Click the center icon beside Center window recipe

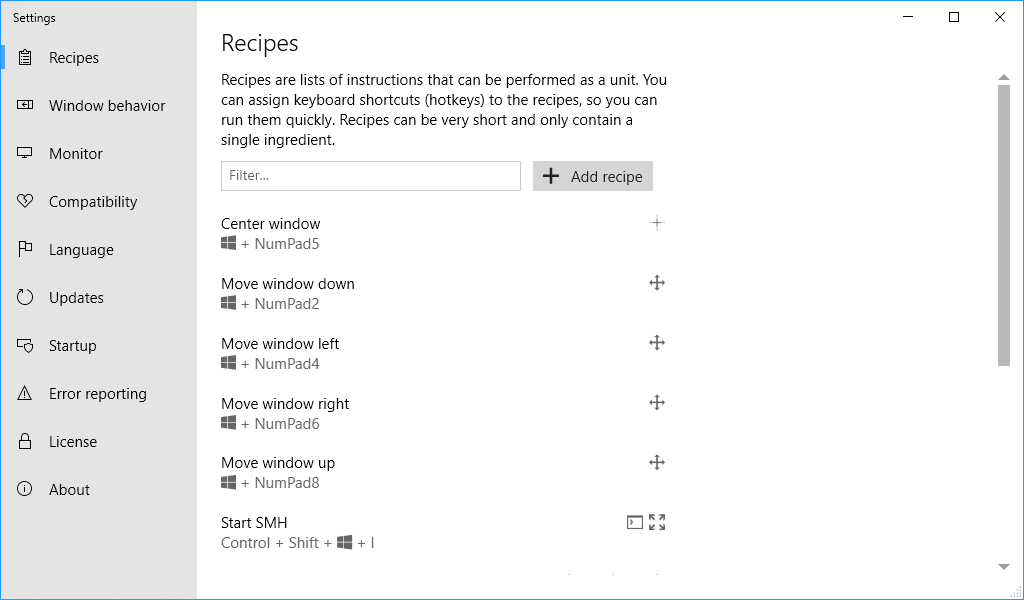[657, 223]
